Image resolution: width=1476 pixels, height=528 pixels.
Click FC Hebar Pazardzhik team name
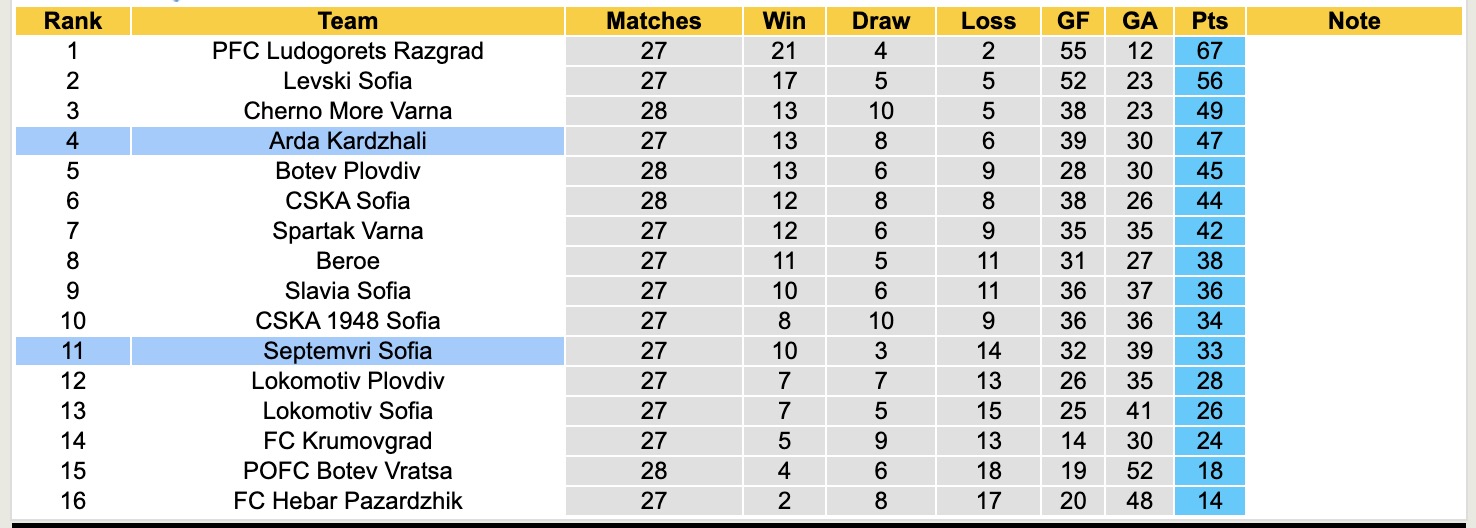pos(348,501)
